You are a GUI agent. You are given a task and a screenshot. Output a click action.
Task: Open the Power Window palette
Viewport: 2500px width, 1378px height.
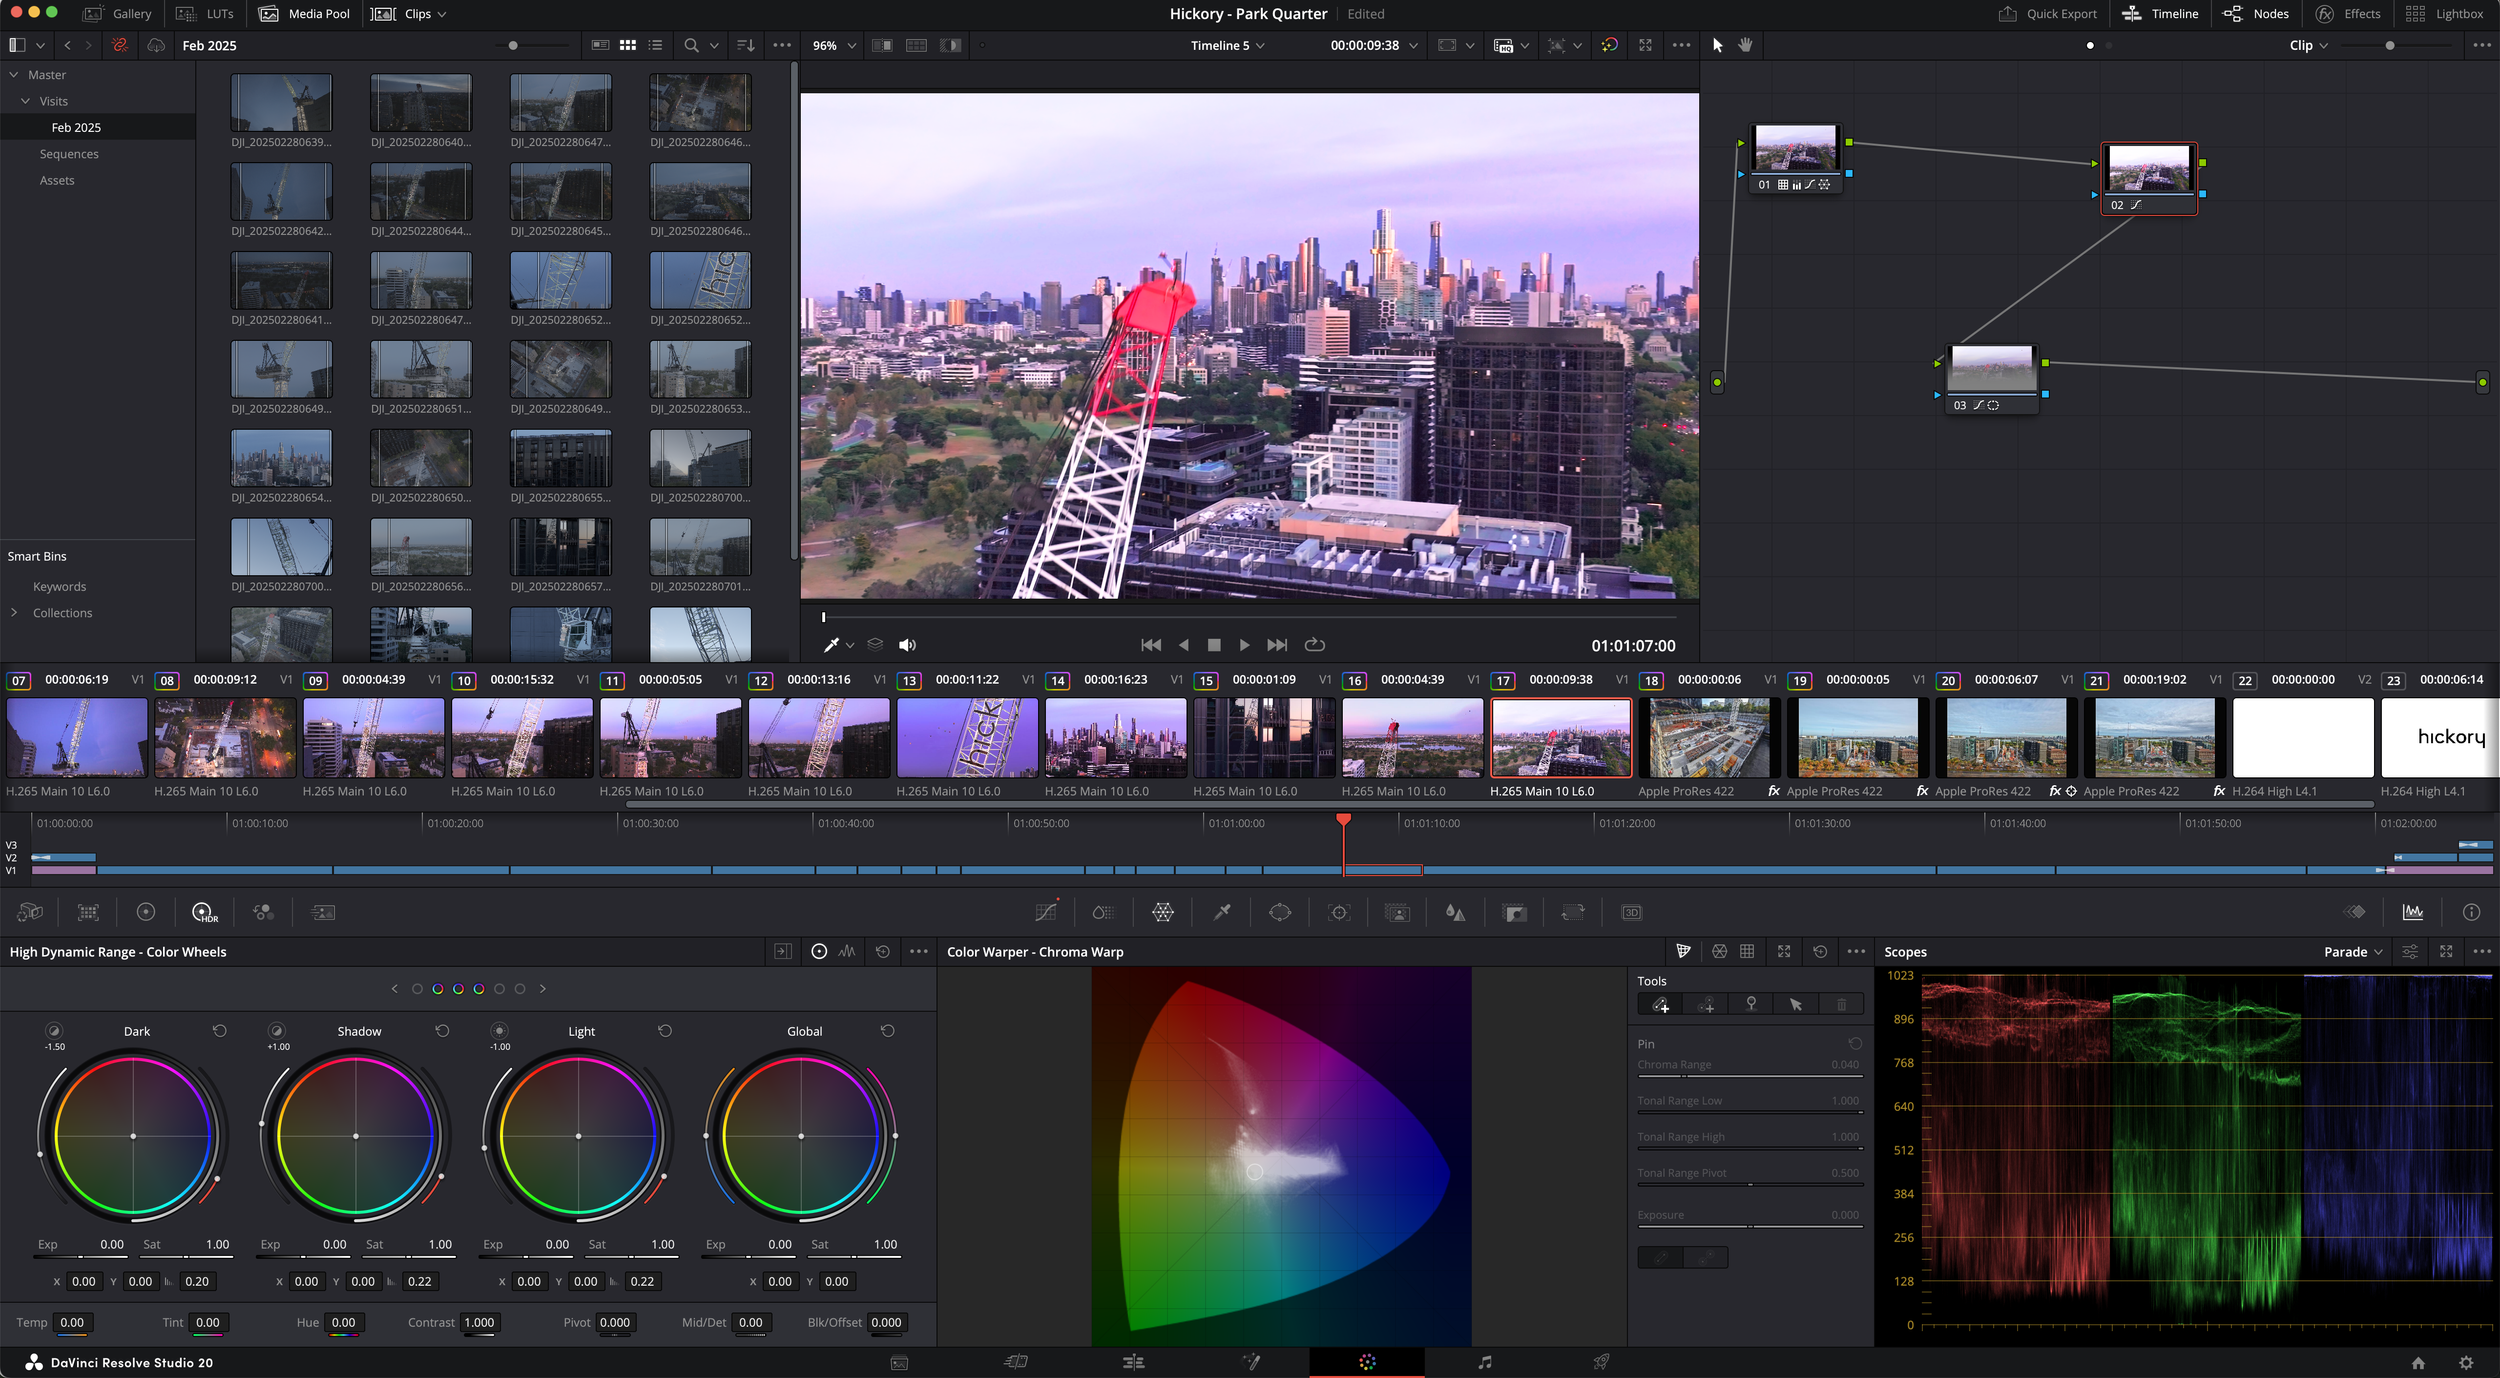1279,912
